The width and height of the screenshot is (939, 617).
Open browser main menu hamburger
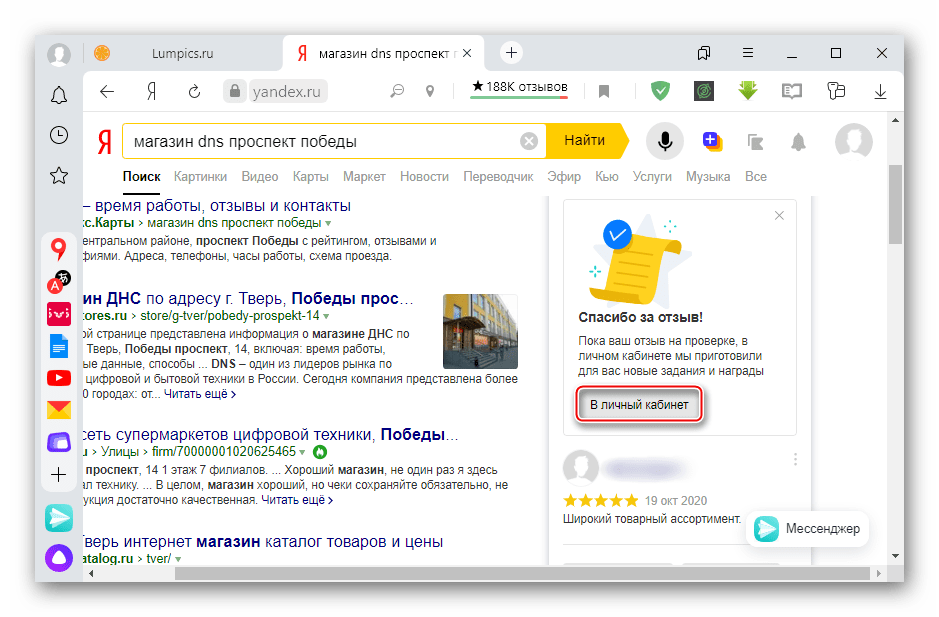747,52
